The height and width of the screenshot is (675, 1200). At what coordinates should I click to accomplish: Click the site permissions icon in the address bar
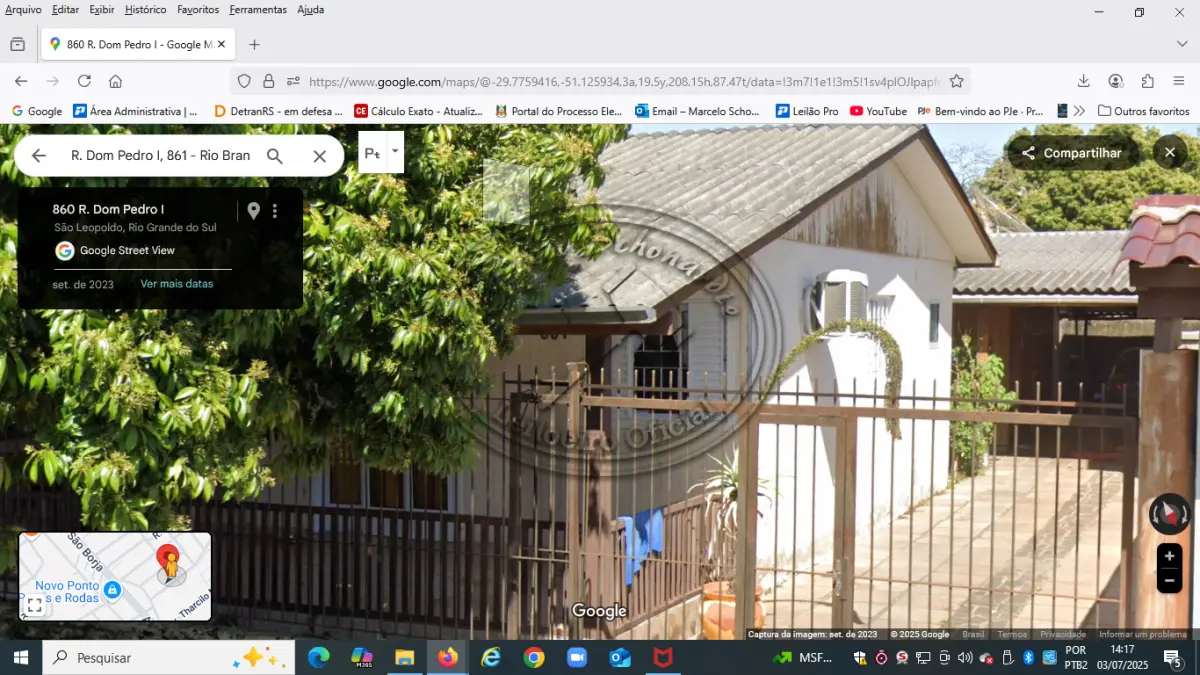(x=293, y=81)
